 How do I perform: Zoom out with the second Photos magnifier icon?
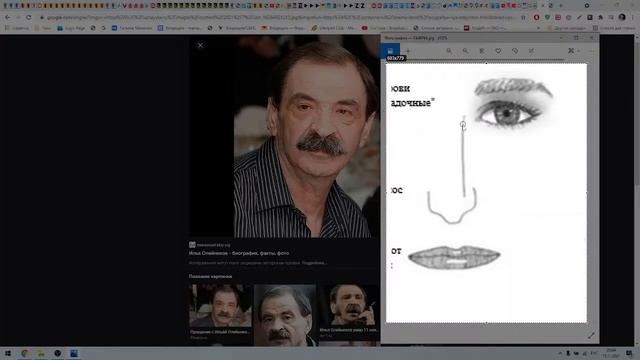coord(465,51)
